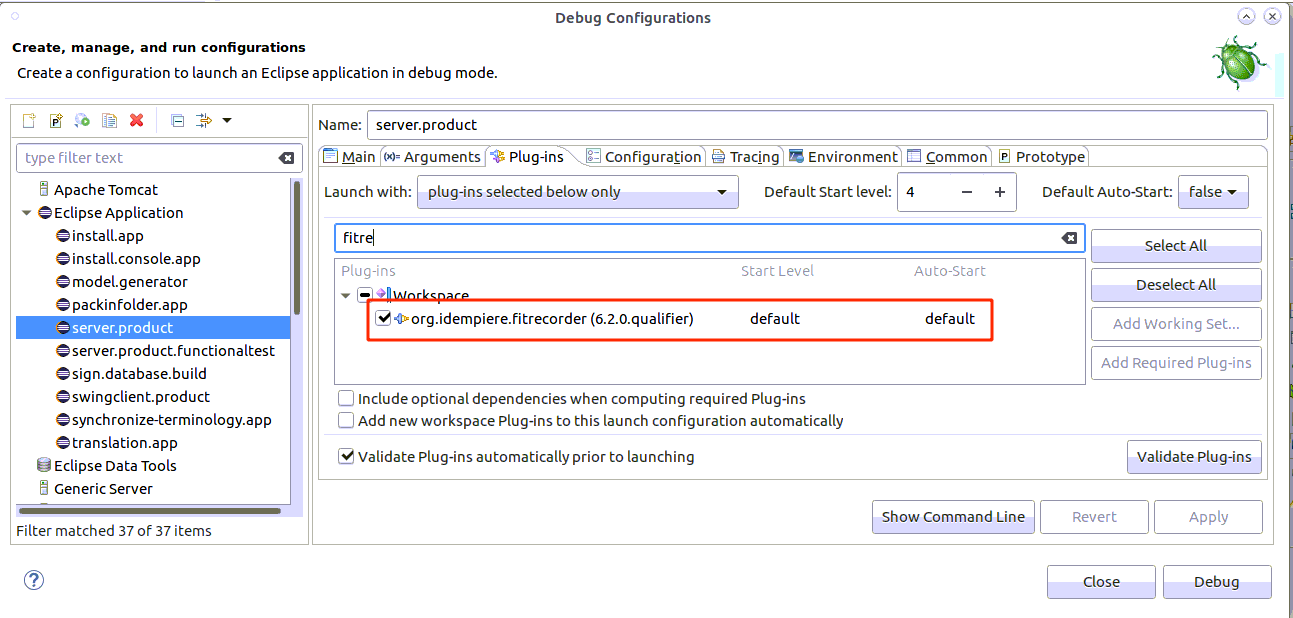The height and width of the screenshot is (618, 1293).
Task: Click the Validate Plug-ins button
Action: [x=1194, y=456]
